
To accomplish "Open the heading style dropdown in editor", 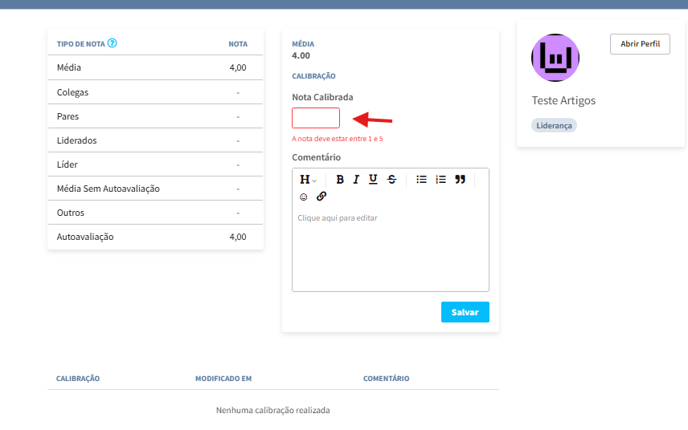I will tap(308, 179).
